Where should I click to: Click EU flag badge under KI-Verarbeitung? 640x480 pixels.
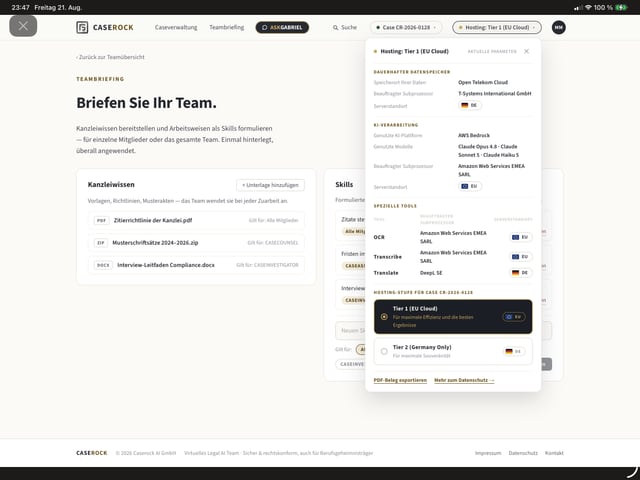click(x=469, y=186)
